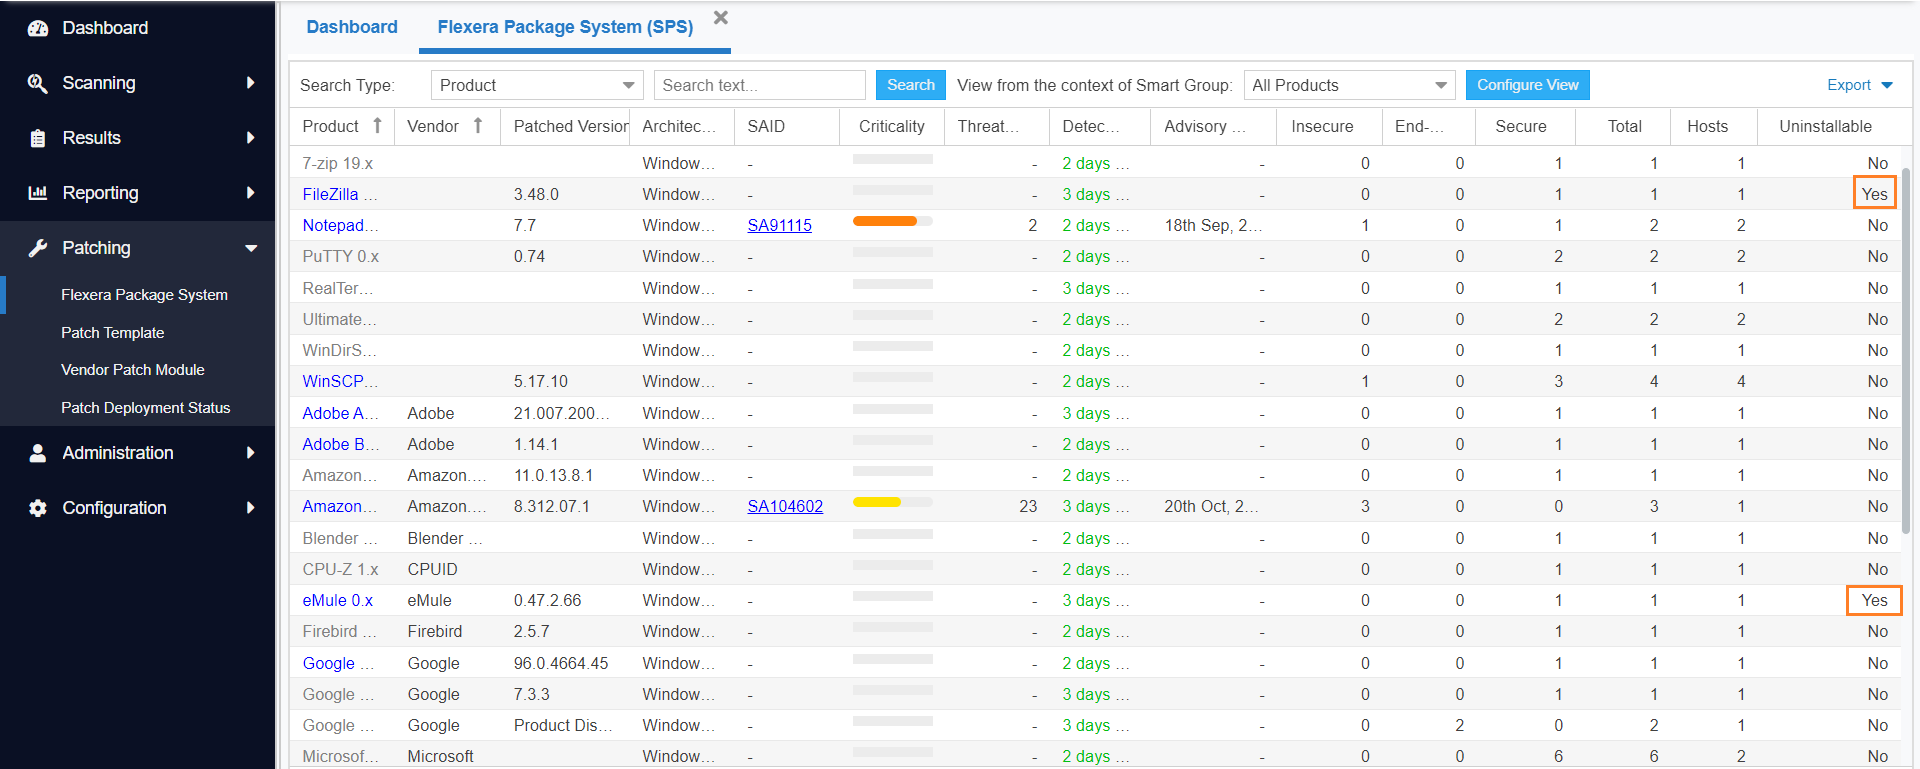Screen dimensions: 1920x769
Task: Click the Results clipboard icon
Action: 38,138
